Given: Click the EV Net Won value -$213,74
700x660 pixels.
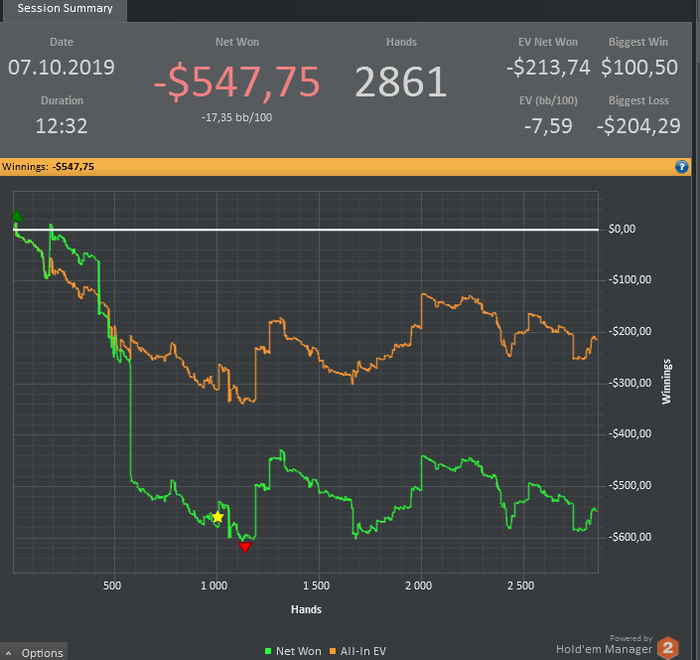Looking at the screenshot, I should pos(548,67).
